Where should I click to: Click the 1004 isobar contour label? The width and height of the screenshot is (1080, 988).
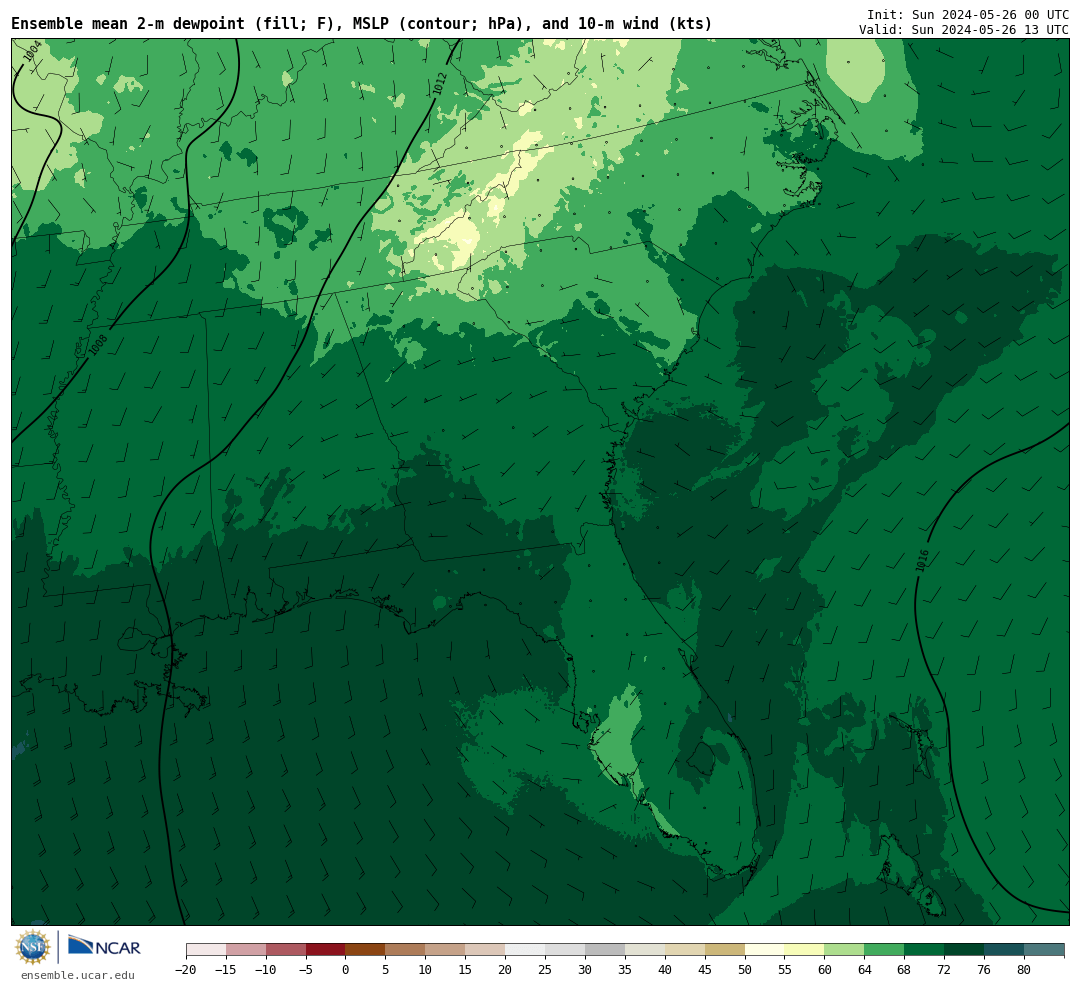(32, 51)
